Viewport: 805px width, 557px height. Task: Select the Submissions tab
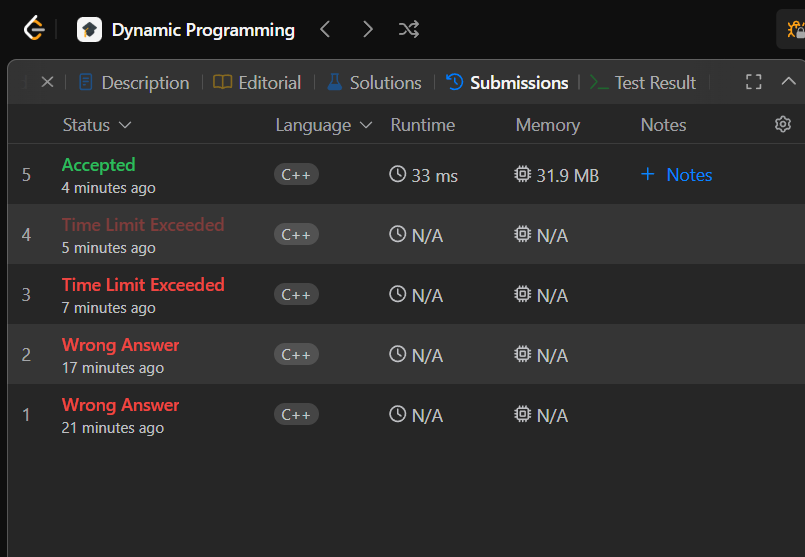tap(507, 83)
